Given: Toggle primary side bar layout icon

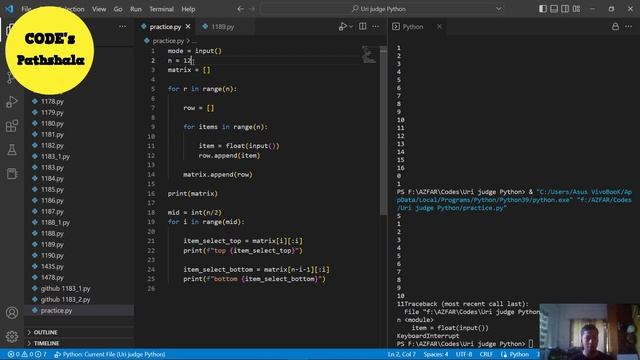Looking at the screenshot, I should pos(543,9).
